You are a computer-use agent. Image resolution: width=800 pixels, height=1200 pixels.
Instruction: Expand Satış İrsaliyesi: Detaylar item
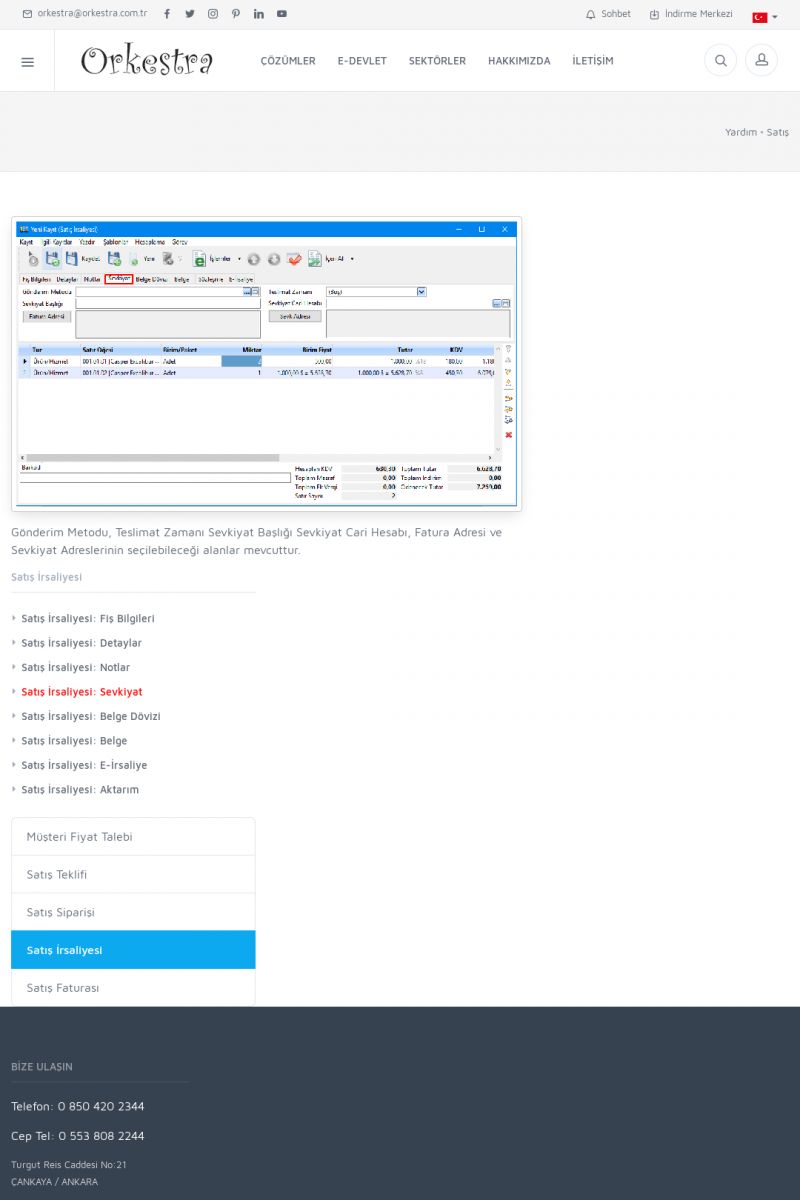coord(81,643)
